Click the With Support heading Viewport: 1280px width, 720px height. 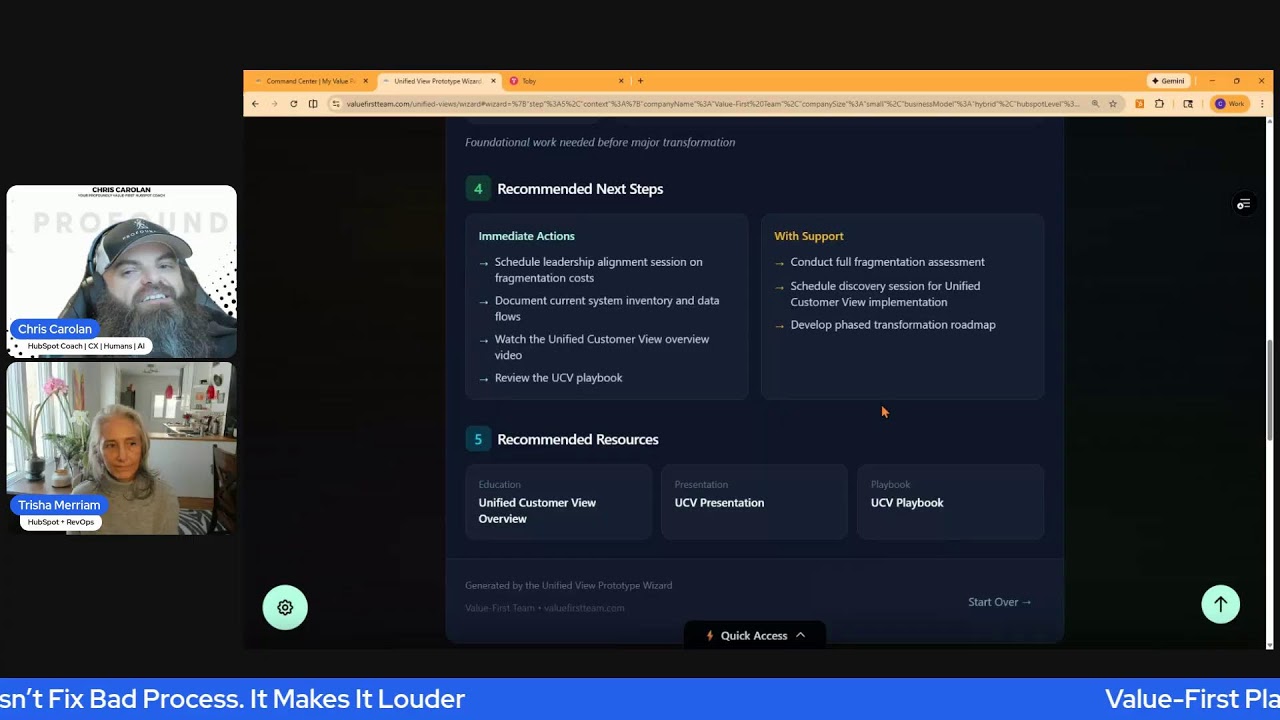809,236
